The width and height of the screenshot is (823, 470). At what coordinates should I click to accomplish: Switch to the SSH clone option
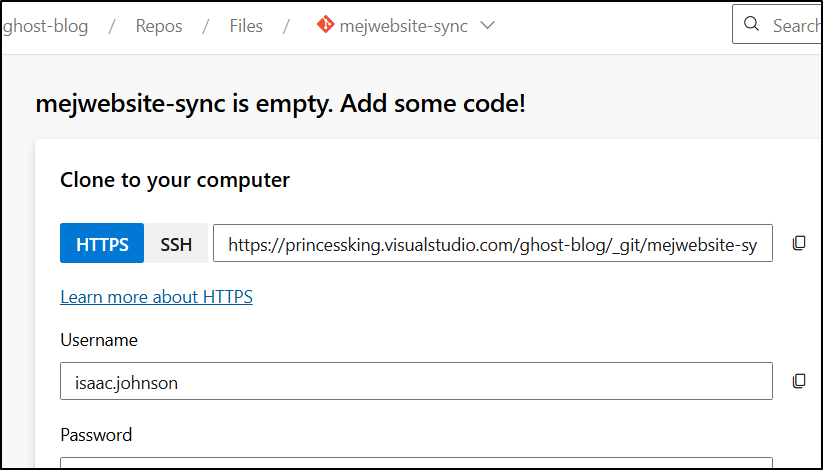click(x=176, y=243)
